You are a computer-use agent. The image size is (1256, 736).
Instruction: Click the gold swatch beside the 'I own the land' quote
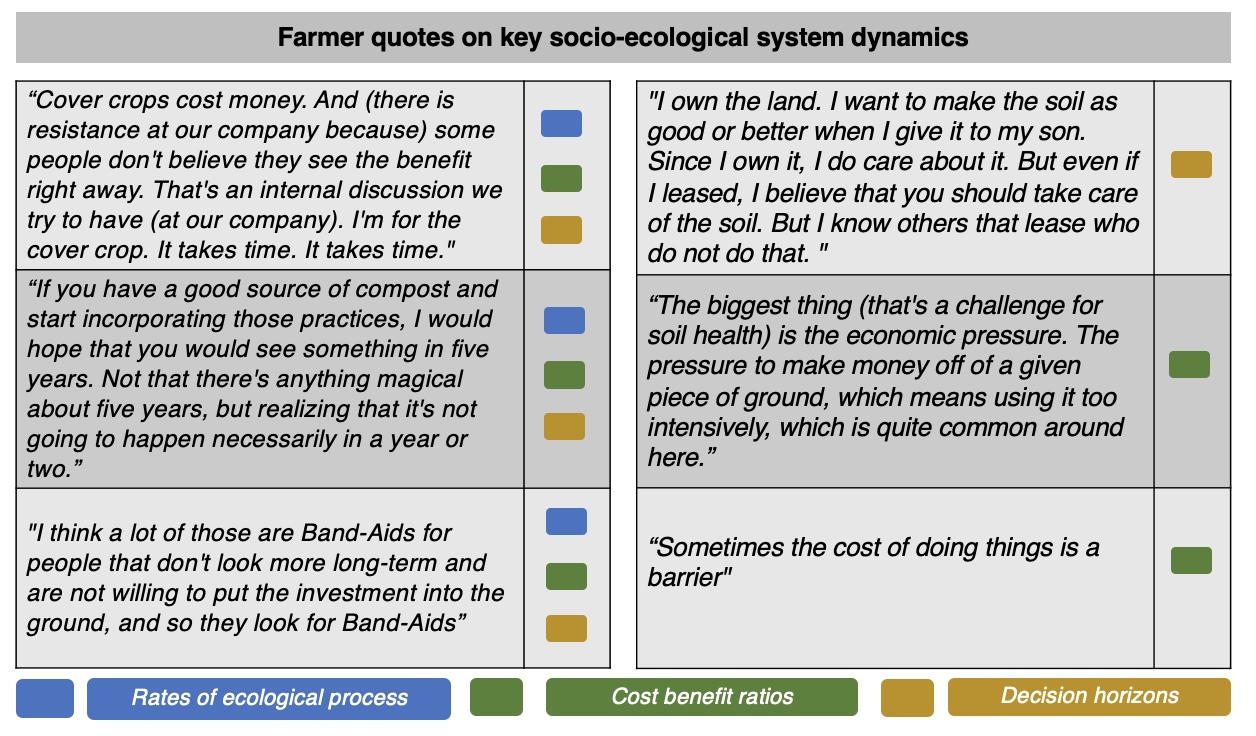(1191, 165)
